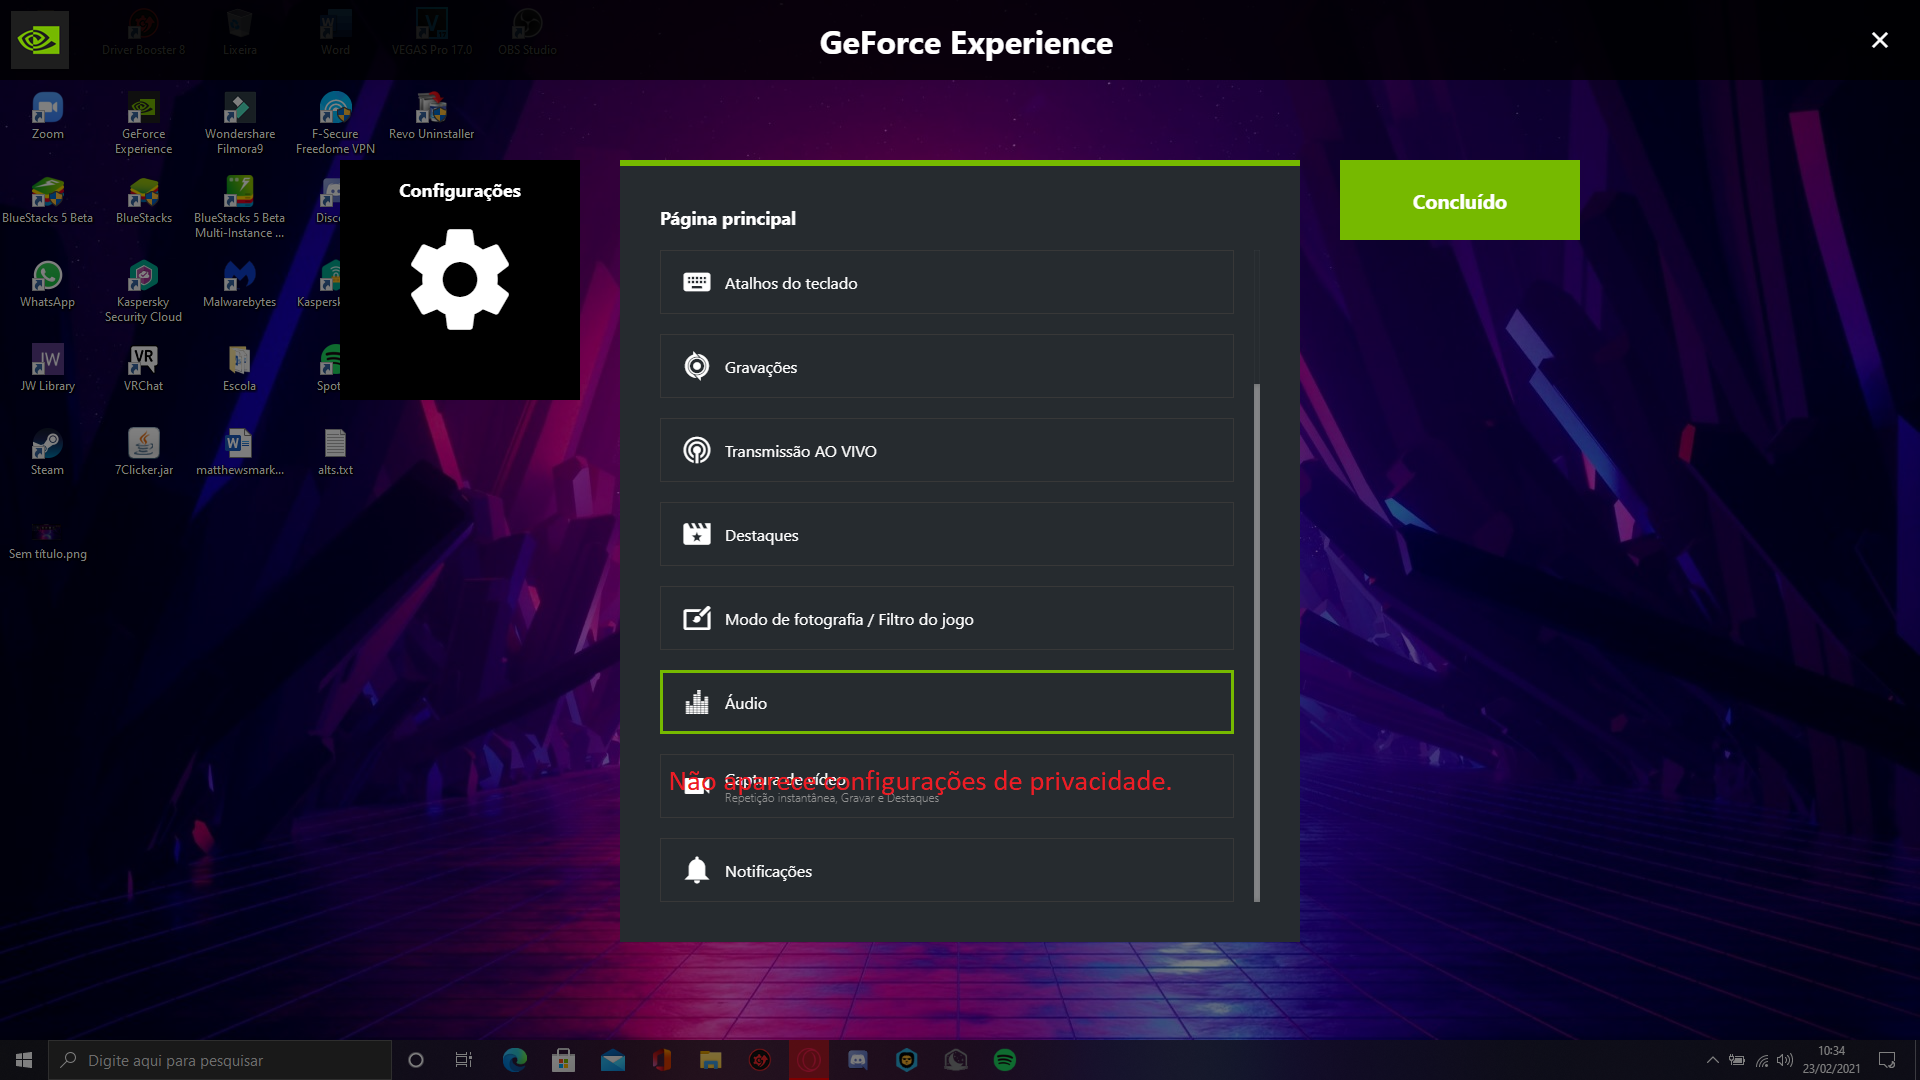1920x1080 pixels.
Task: Select the Áudio settings entry
Action: [x=946, y=702]
